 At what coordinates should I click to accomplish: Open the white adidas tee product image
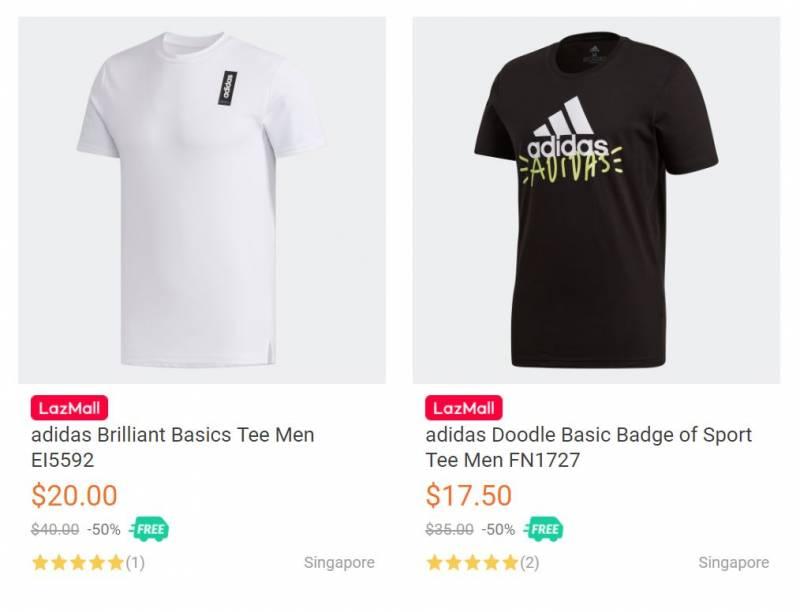click(x=202, y=200)
